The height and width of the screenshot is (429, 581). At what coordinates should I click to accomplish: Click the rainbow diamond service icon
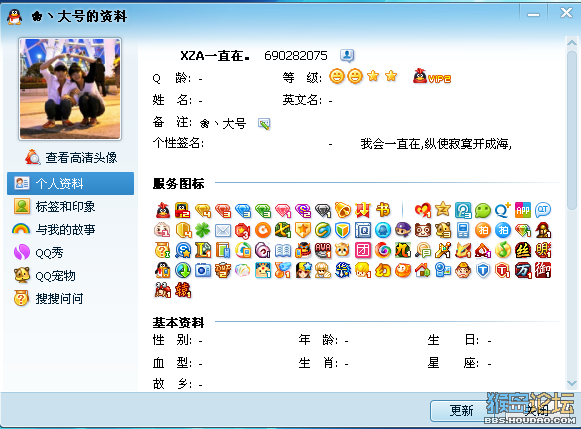pos(523,230)
